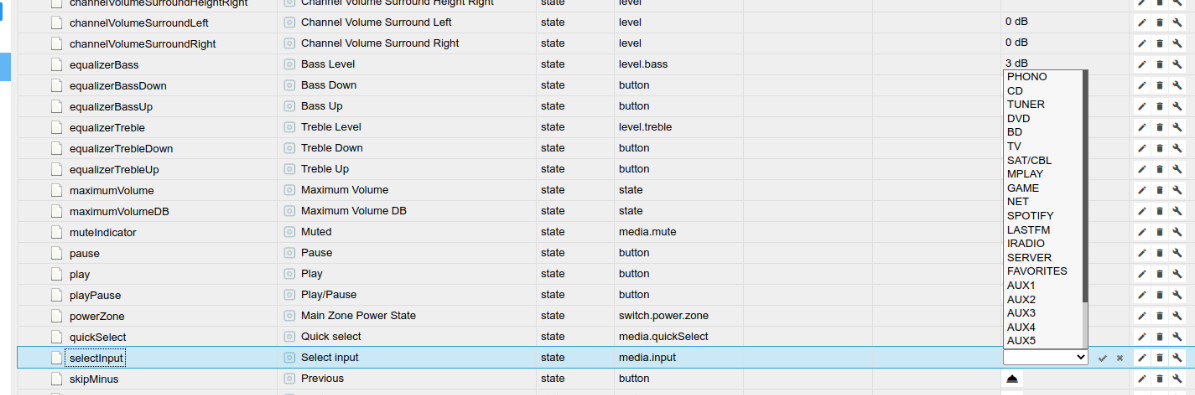Open wrench settings for powerZone row

coord(1177,316)
